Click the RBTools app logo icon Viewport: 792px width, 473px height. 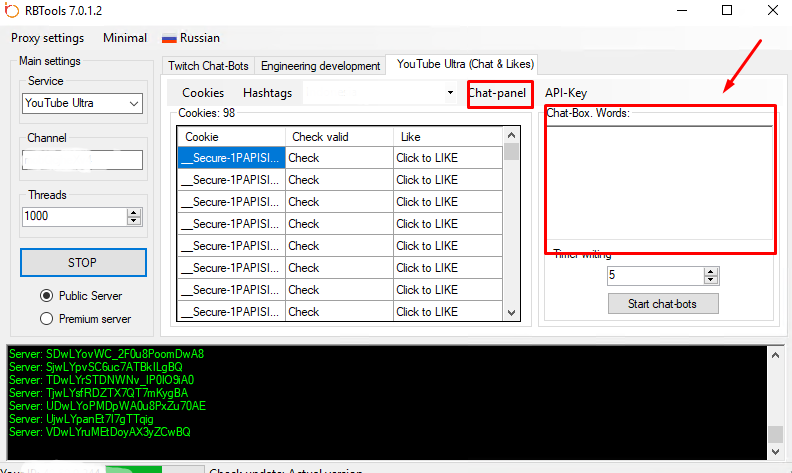(13, 10)
